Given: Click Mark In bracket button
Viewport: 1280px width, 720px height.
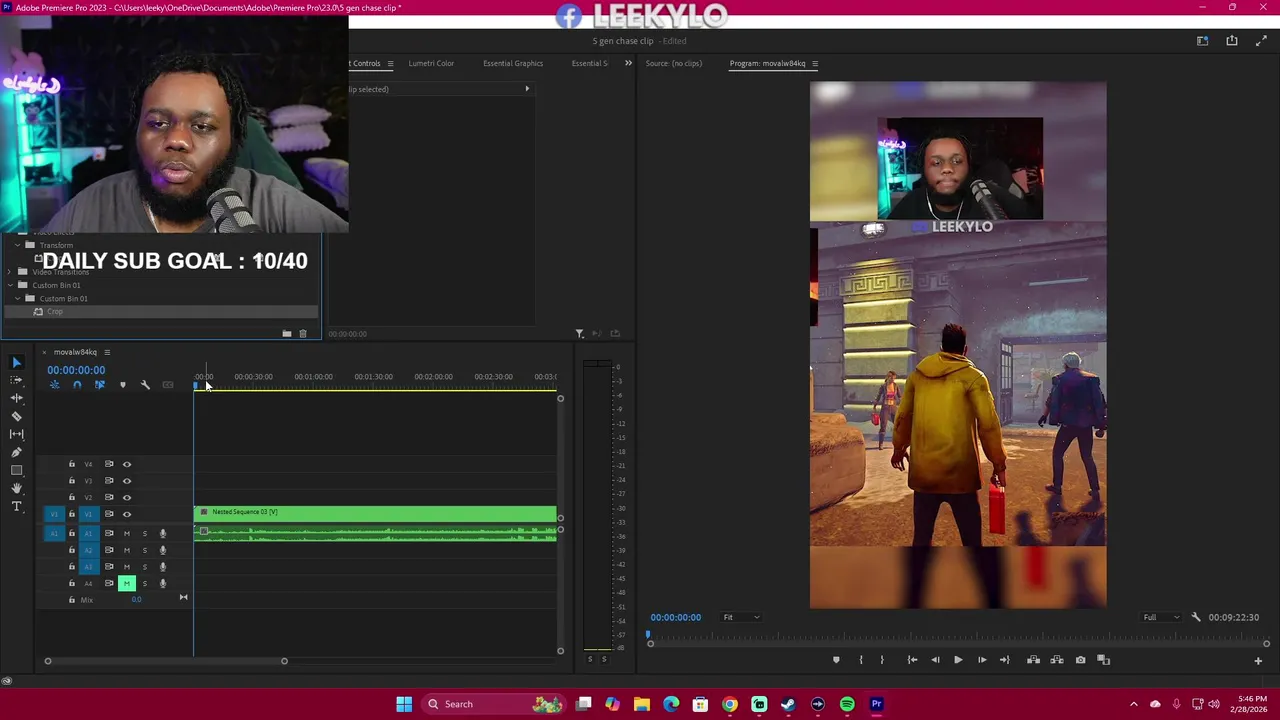Looking at the screenshot, I should 861,660.
